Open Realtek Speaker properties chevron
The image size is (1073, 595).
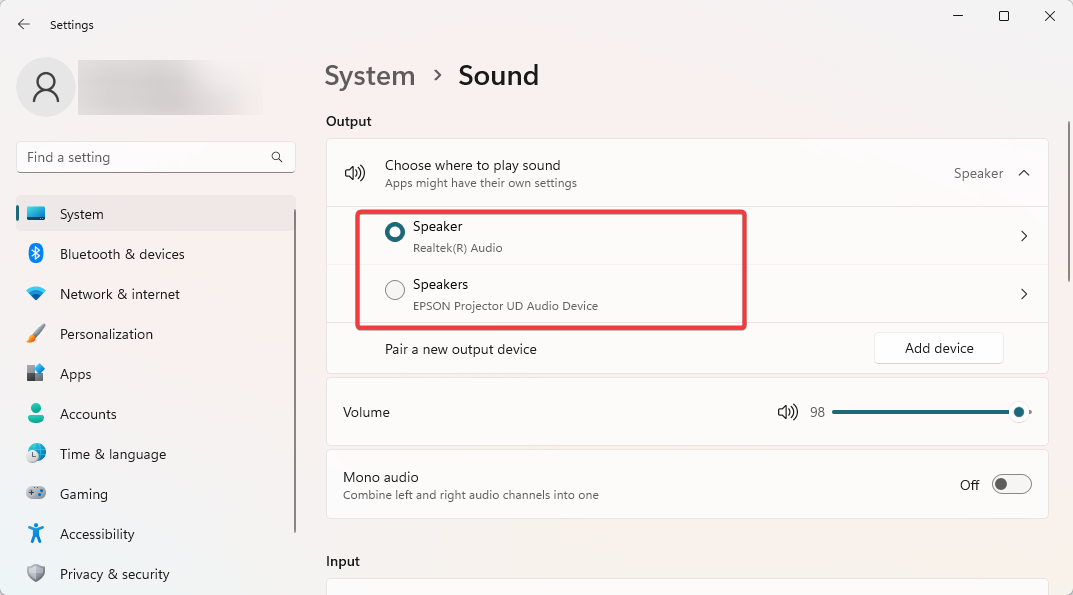tap(1024, 236)
